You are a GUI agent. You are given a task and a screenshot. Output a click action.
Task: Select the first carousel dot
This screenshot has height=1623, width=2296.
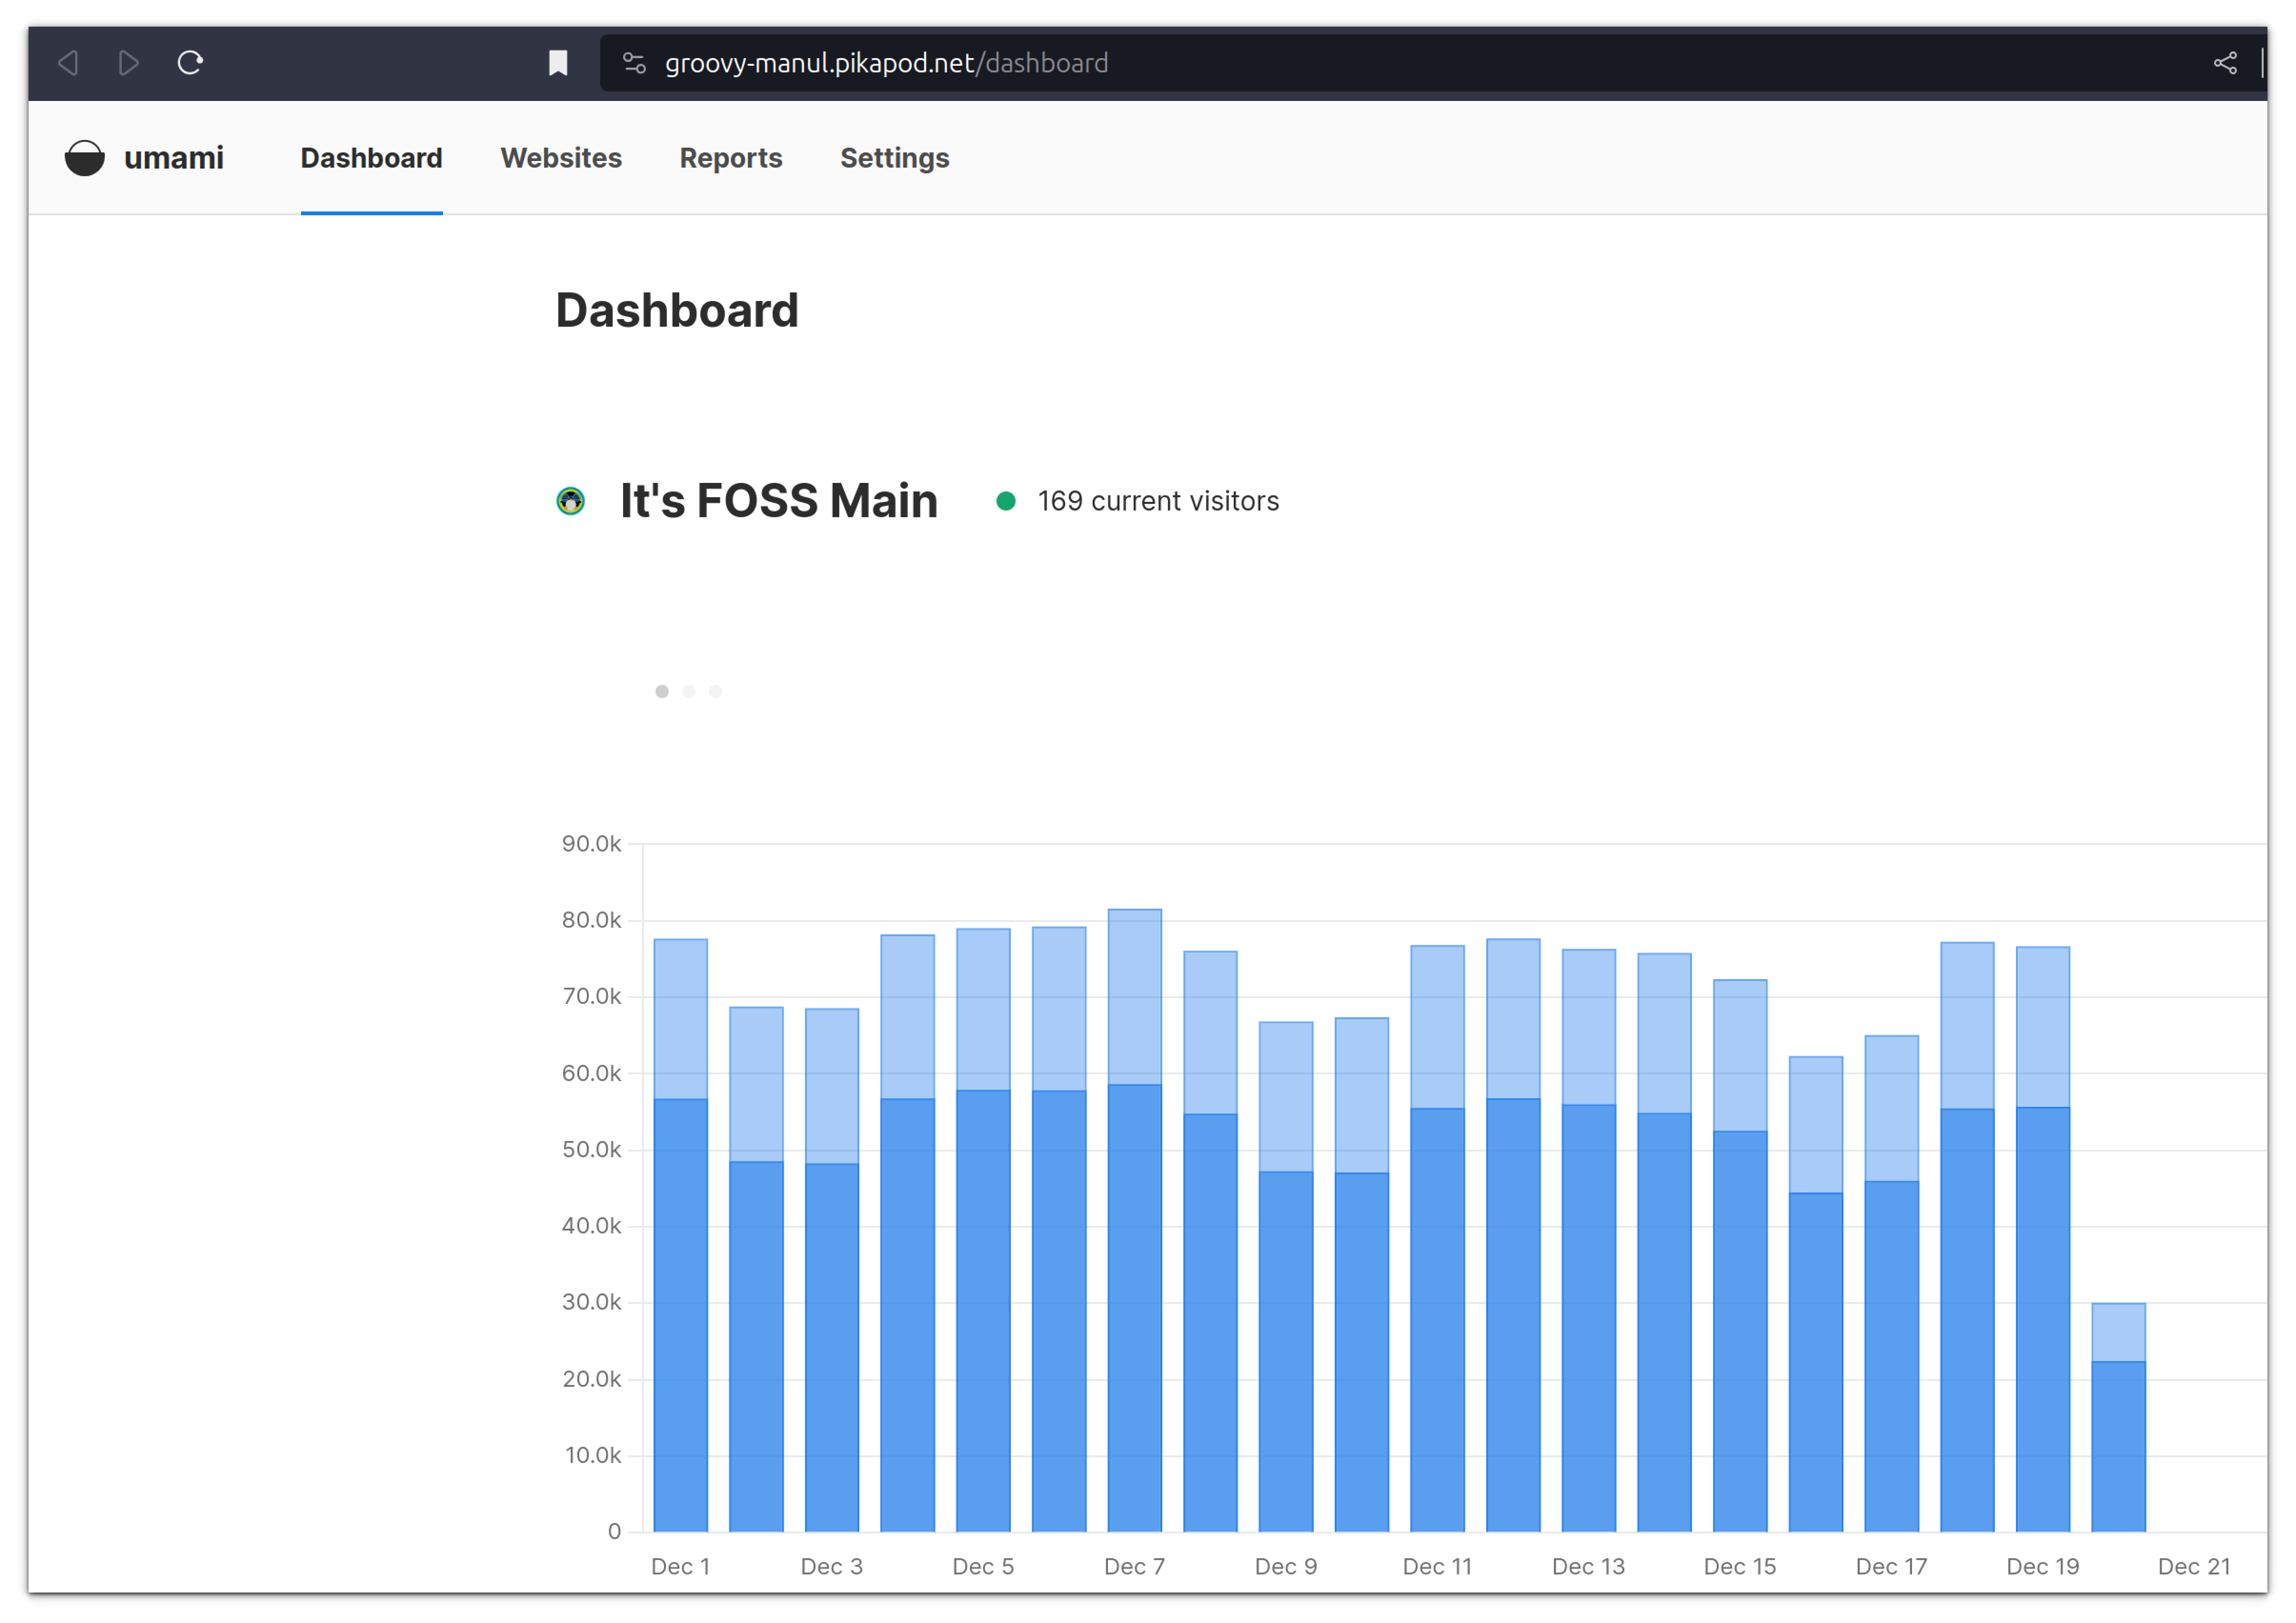[x=662, y=691]
